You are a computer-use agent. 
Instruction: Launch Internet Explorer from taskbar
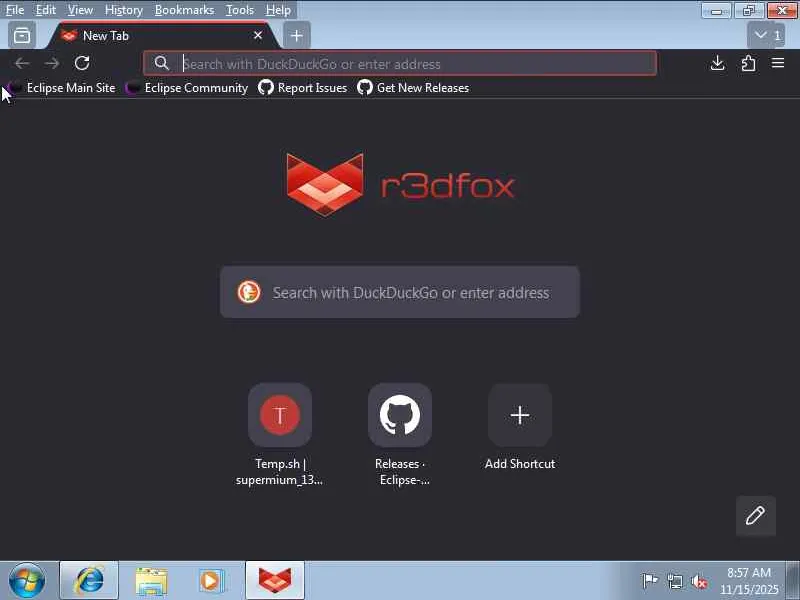[x=89, y=581]
